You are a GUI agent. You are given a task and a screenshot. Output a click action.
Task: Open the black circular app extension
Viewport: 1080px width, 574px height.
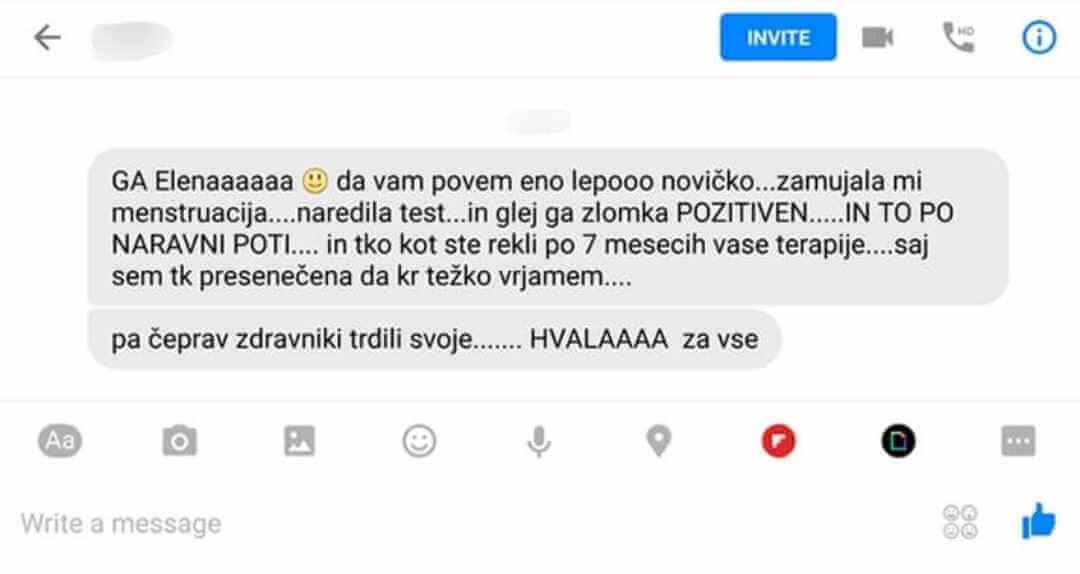pos(898,440)
